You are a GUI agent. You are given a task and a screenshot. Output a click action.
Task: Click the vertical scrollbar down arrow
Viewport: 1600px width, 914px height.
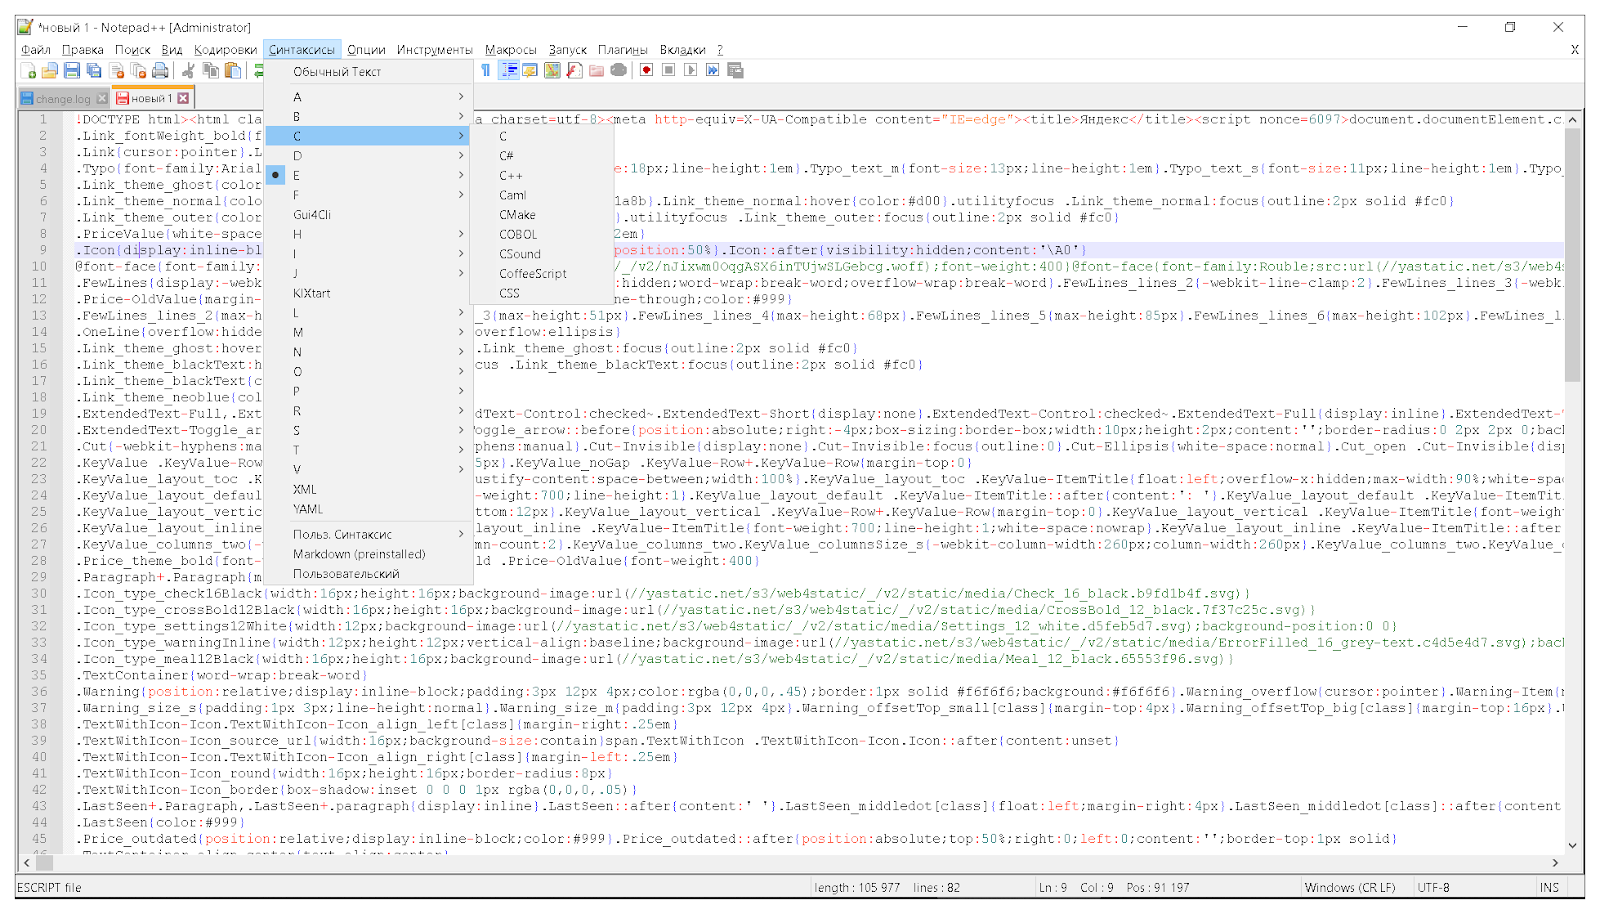pyautogui.click(x=1572, y=845)
